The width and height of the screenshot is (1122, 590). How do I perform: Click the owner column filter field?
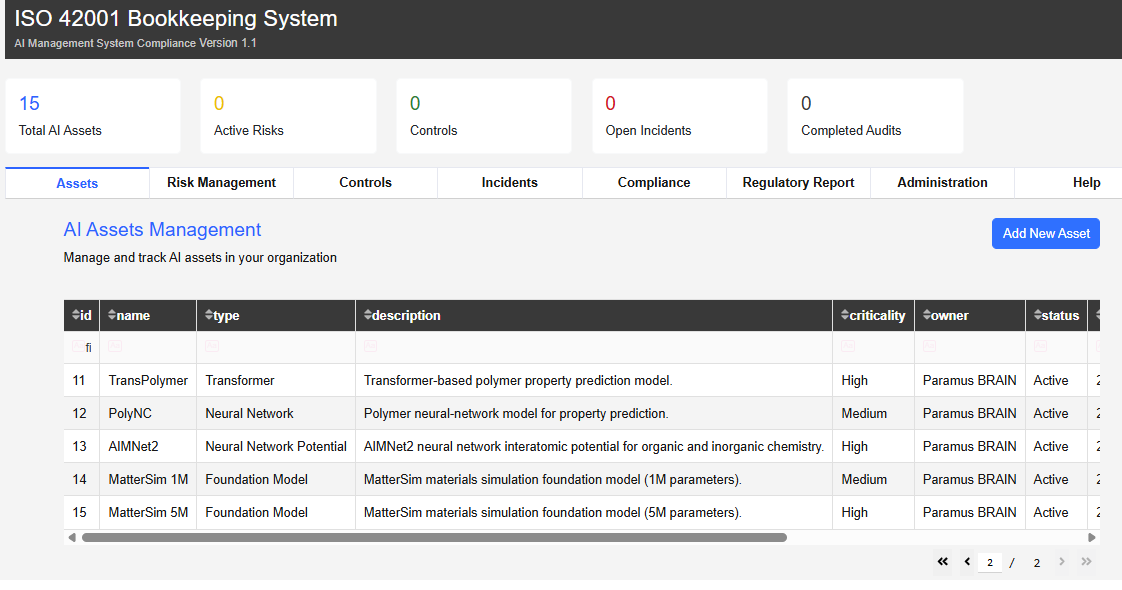click(x=970, y=347)
